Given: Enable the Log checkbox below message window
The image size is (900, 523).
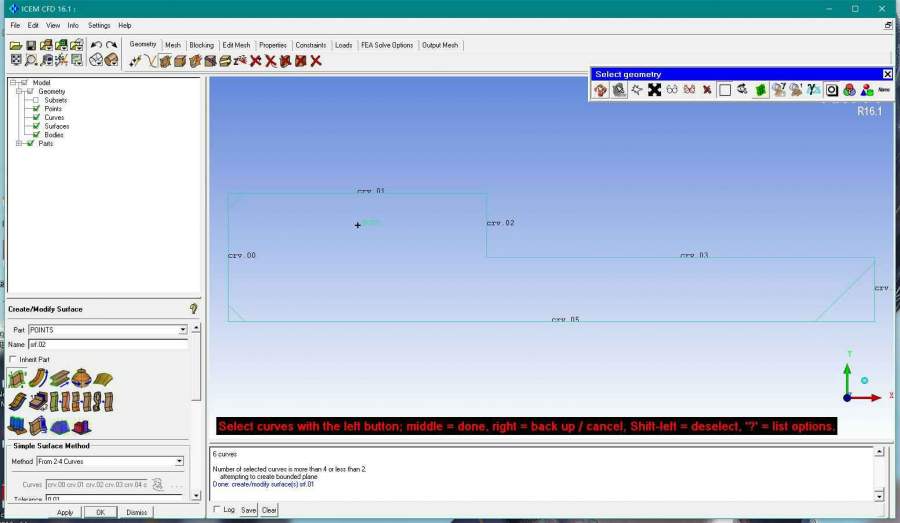Looking at the screenshot, I should pos(217,509).
